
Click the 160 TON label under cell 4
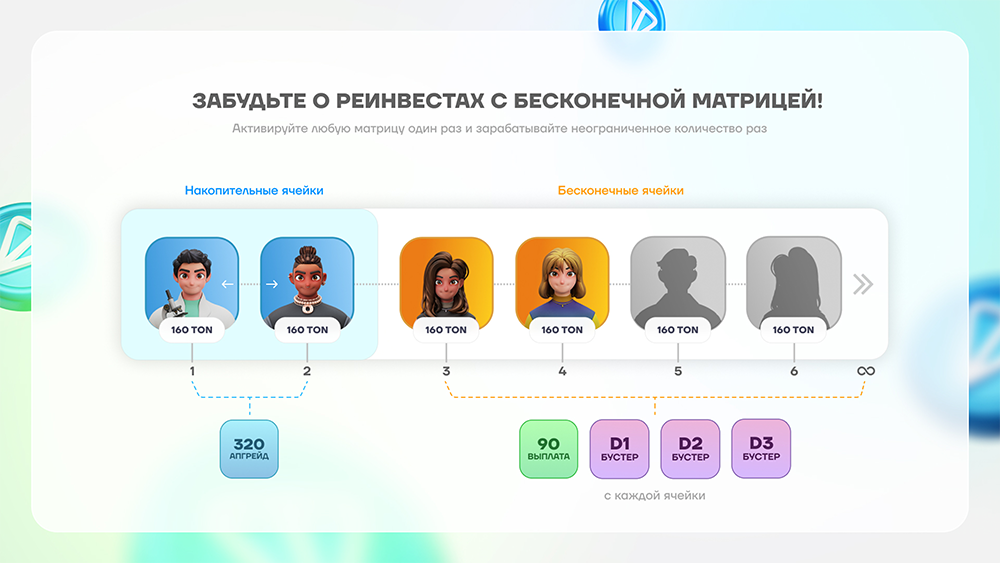coord(562,330)
